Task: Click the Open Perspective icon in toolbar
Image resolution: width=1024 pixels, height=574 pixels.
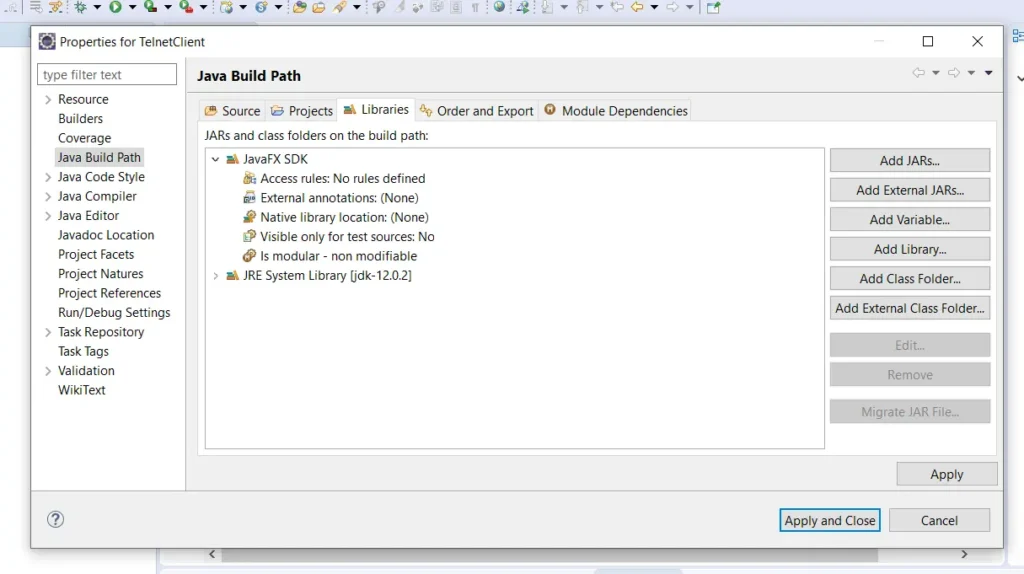Action: coord(713,7)
